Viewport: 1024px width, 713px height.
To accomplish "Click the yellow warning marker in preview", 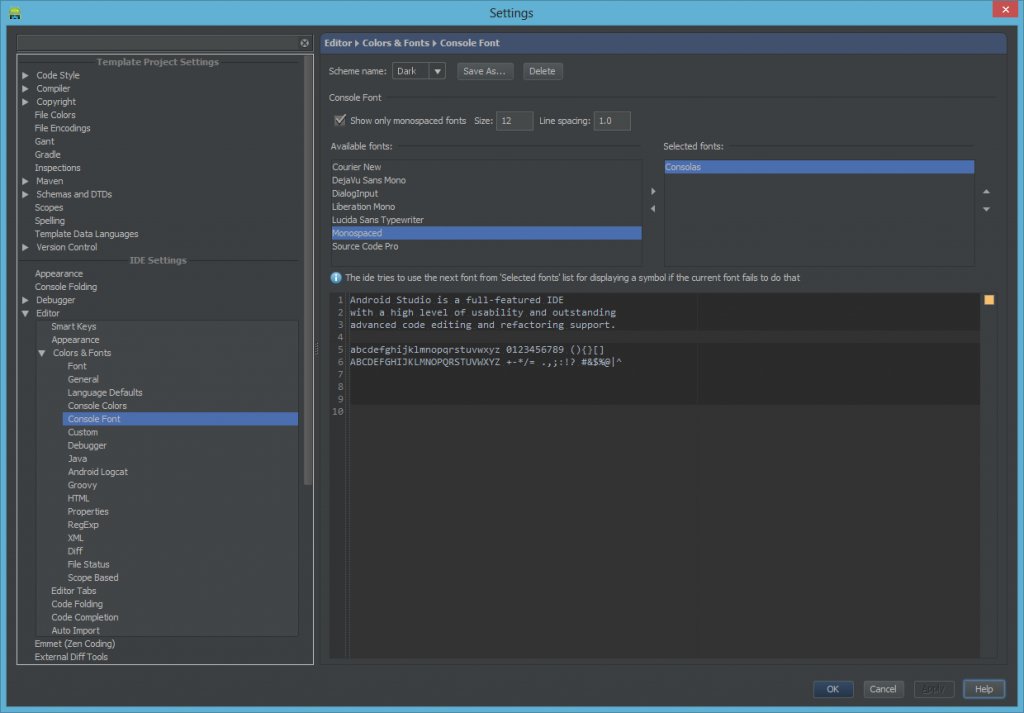I will point(989,300).
